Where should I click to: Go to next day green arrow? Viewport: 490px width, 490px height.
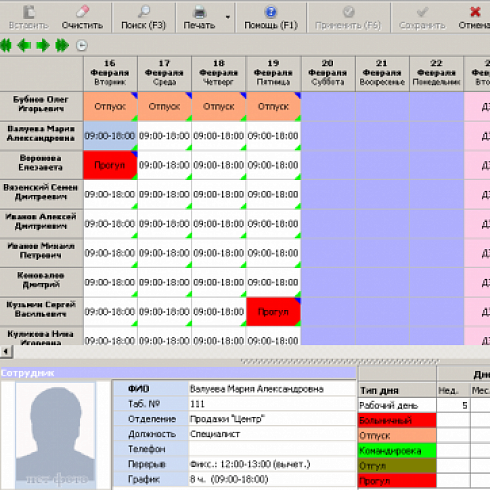pyautogui.click(x=43, y=45)
